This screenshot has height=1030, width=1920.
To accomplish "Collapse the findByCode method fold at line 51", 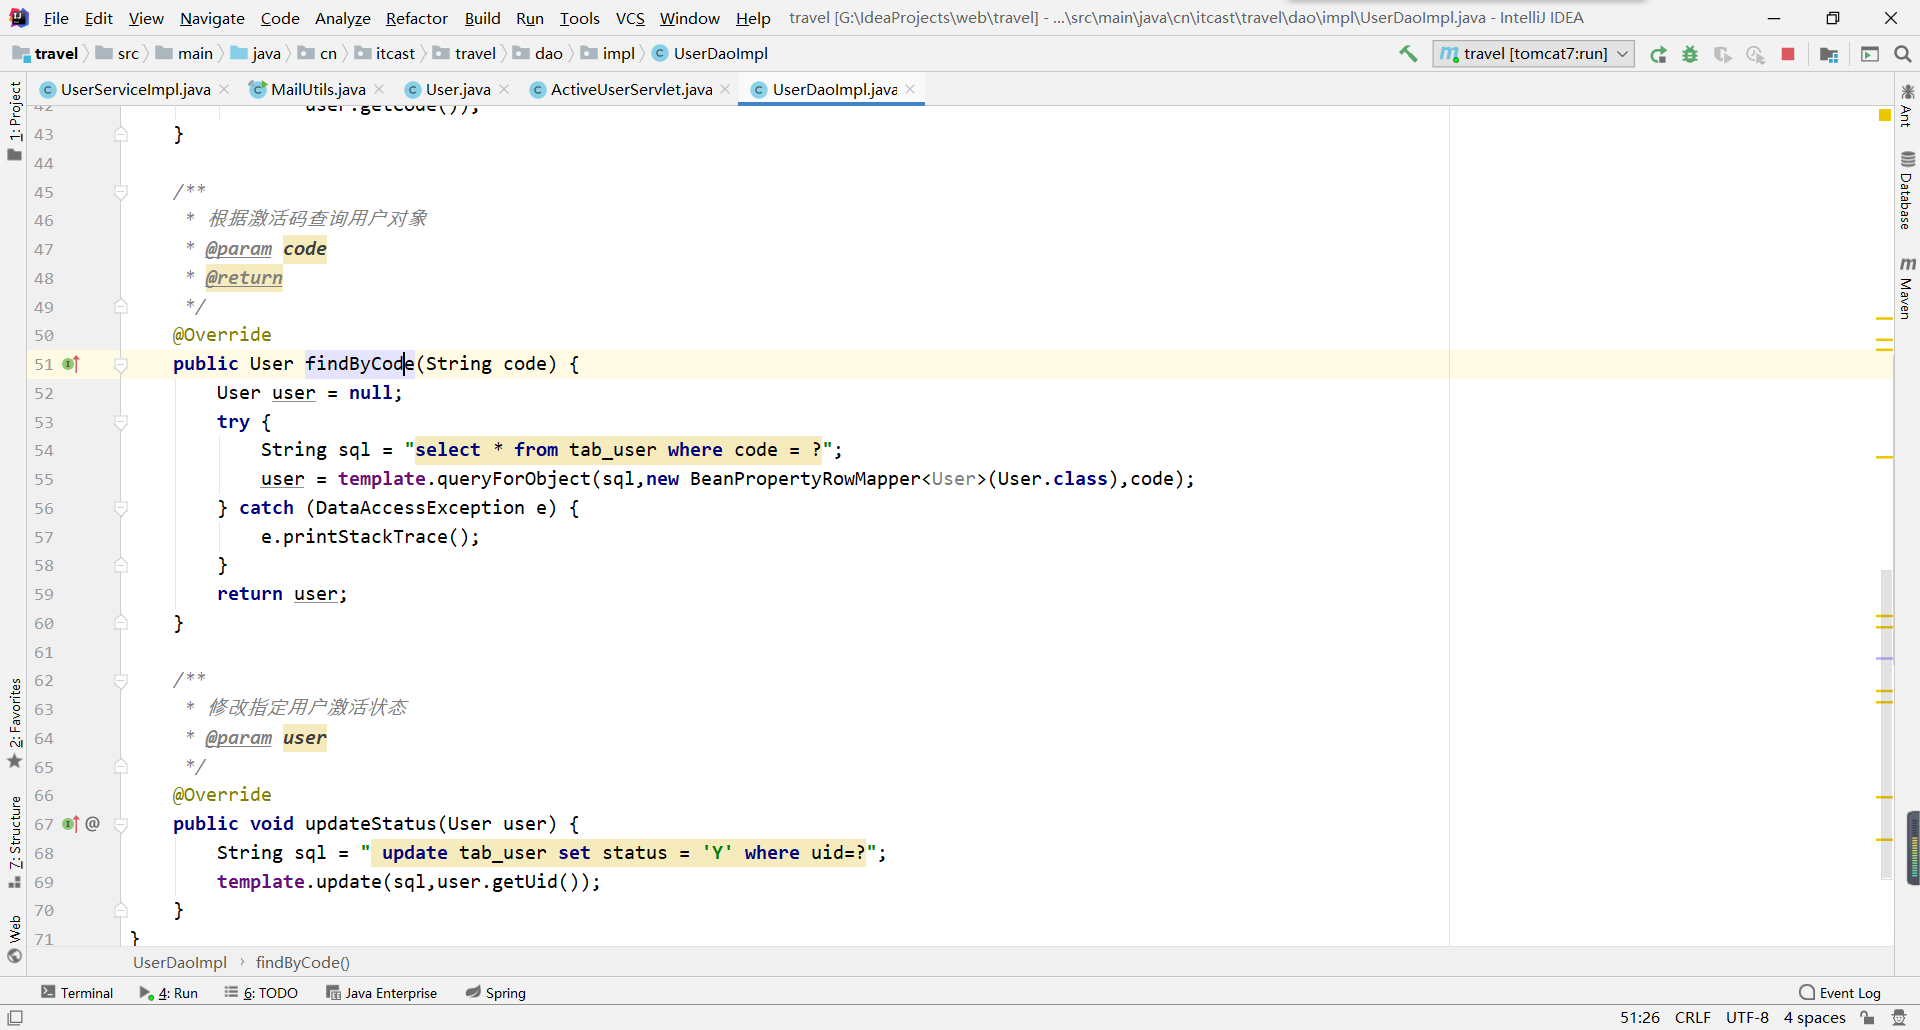I will coord(121,364).
